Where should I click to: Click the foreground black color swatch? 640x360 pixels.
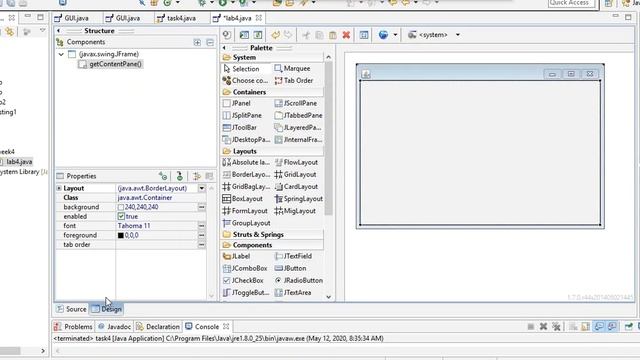121,236
